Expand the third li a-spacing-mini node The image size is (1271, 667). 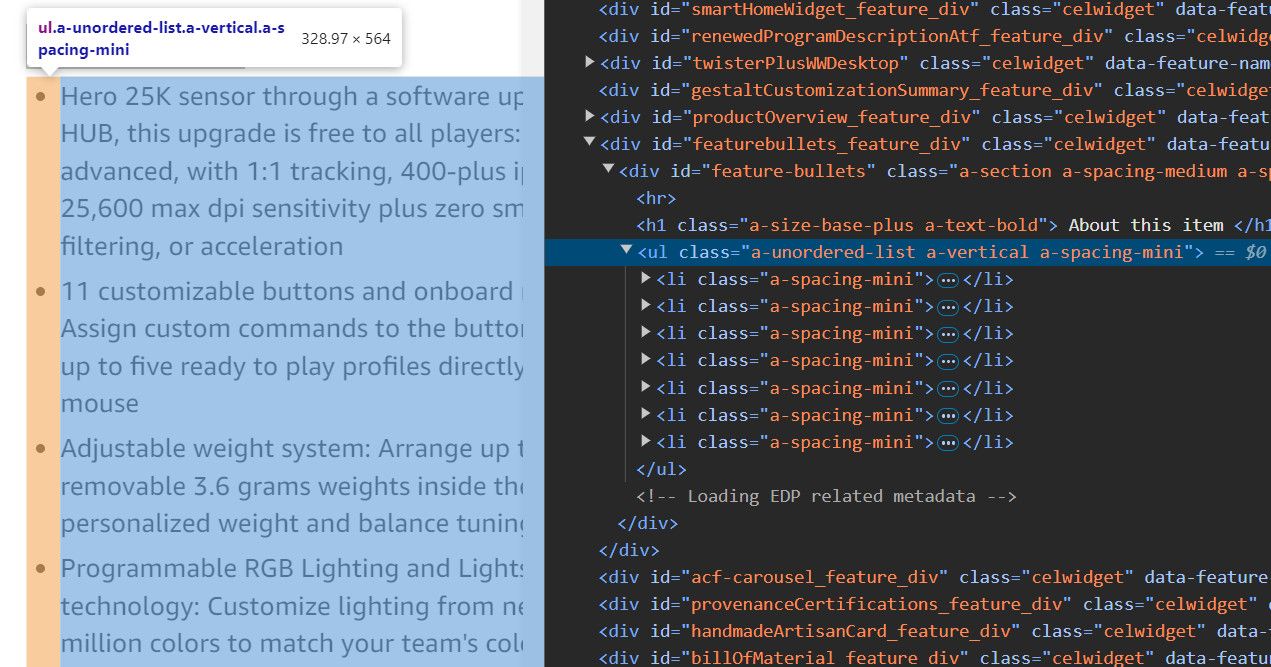coord(646,334)
